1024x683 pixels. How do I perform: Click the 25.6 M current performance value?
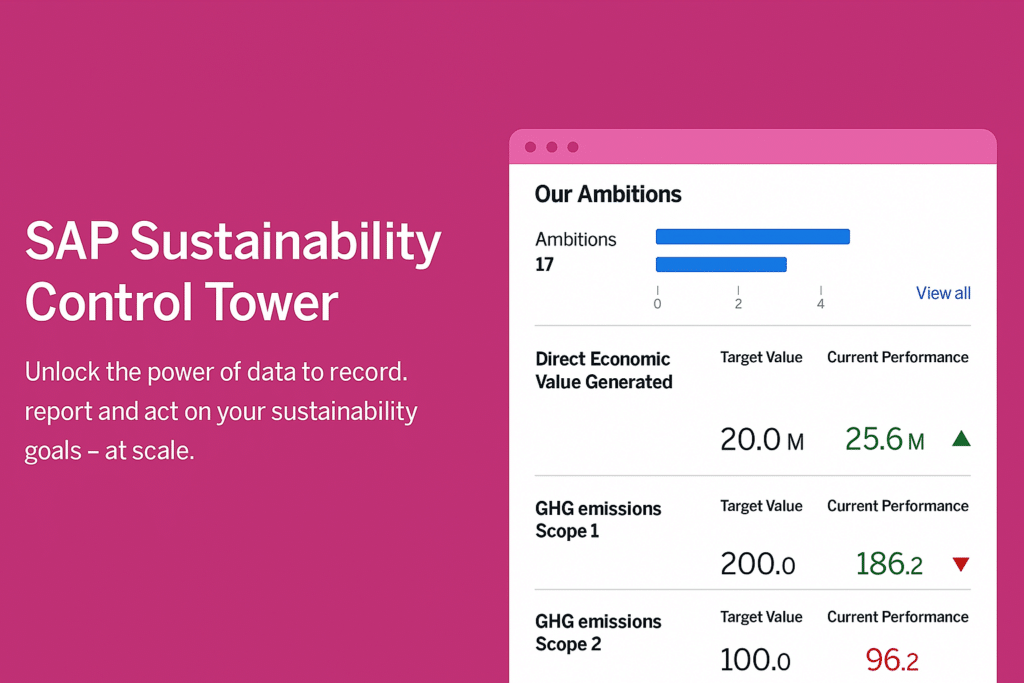(885, 439)
